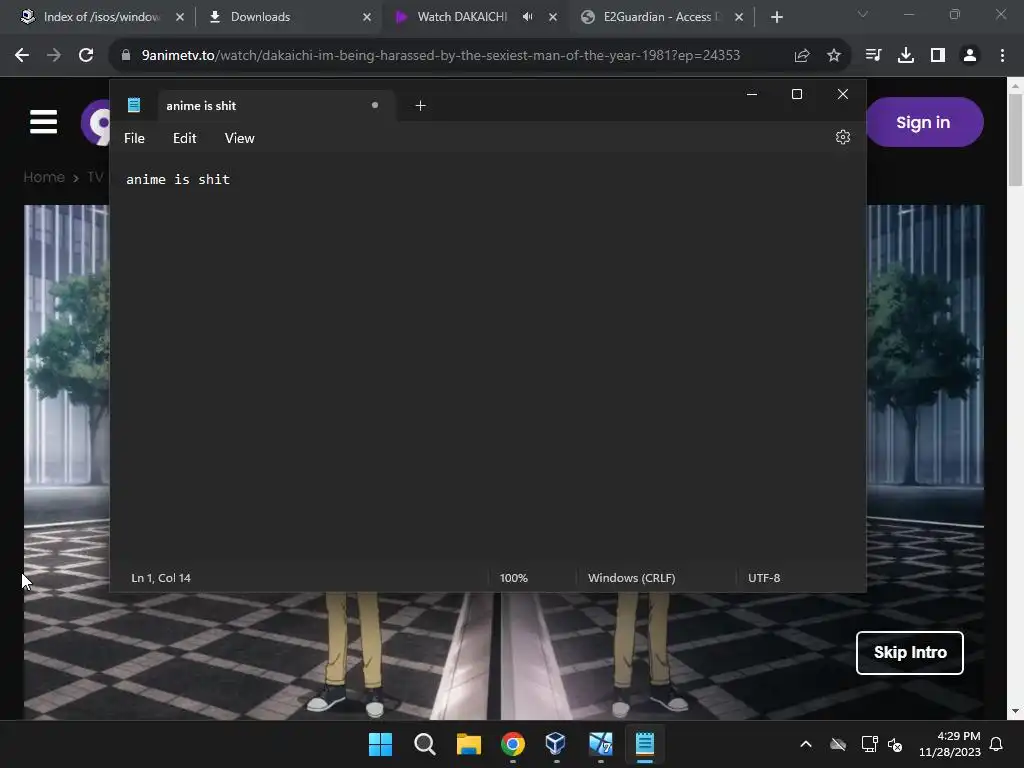Bookmark this page with star icon
This screenshot has height=768, width=1024.
click(x=834, y=56)
